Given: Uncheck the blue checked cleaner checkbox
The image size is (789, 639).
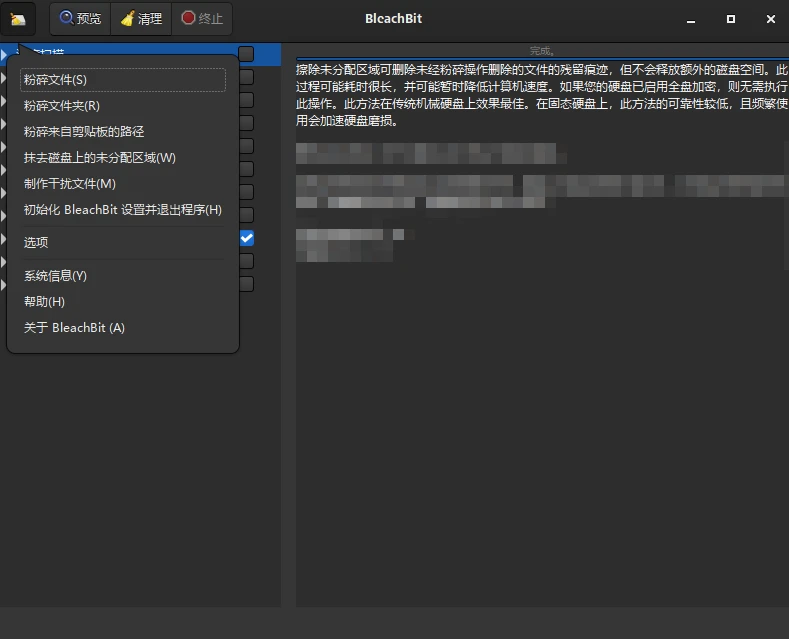Looking at the screenshot, I should click(247, 238).
